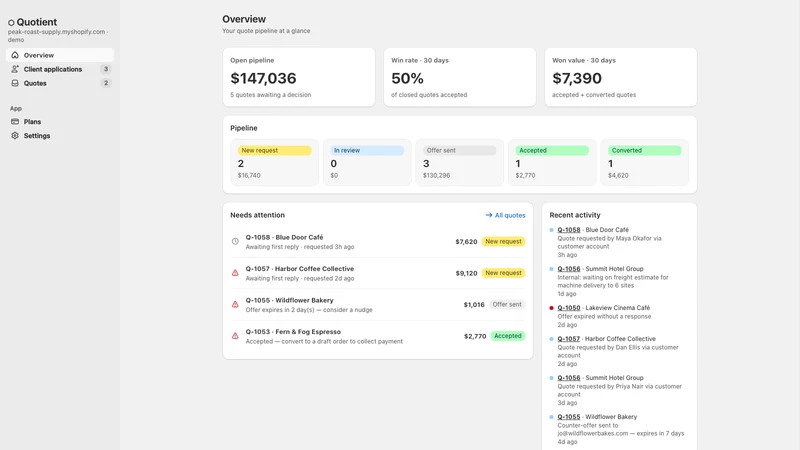
Task: Click the $1,016 amount for Wildflower Bakery
Action: click(x=474, y=305)
